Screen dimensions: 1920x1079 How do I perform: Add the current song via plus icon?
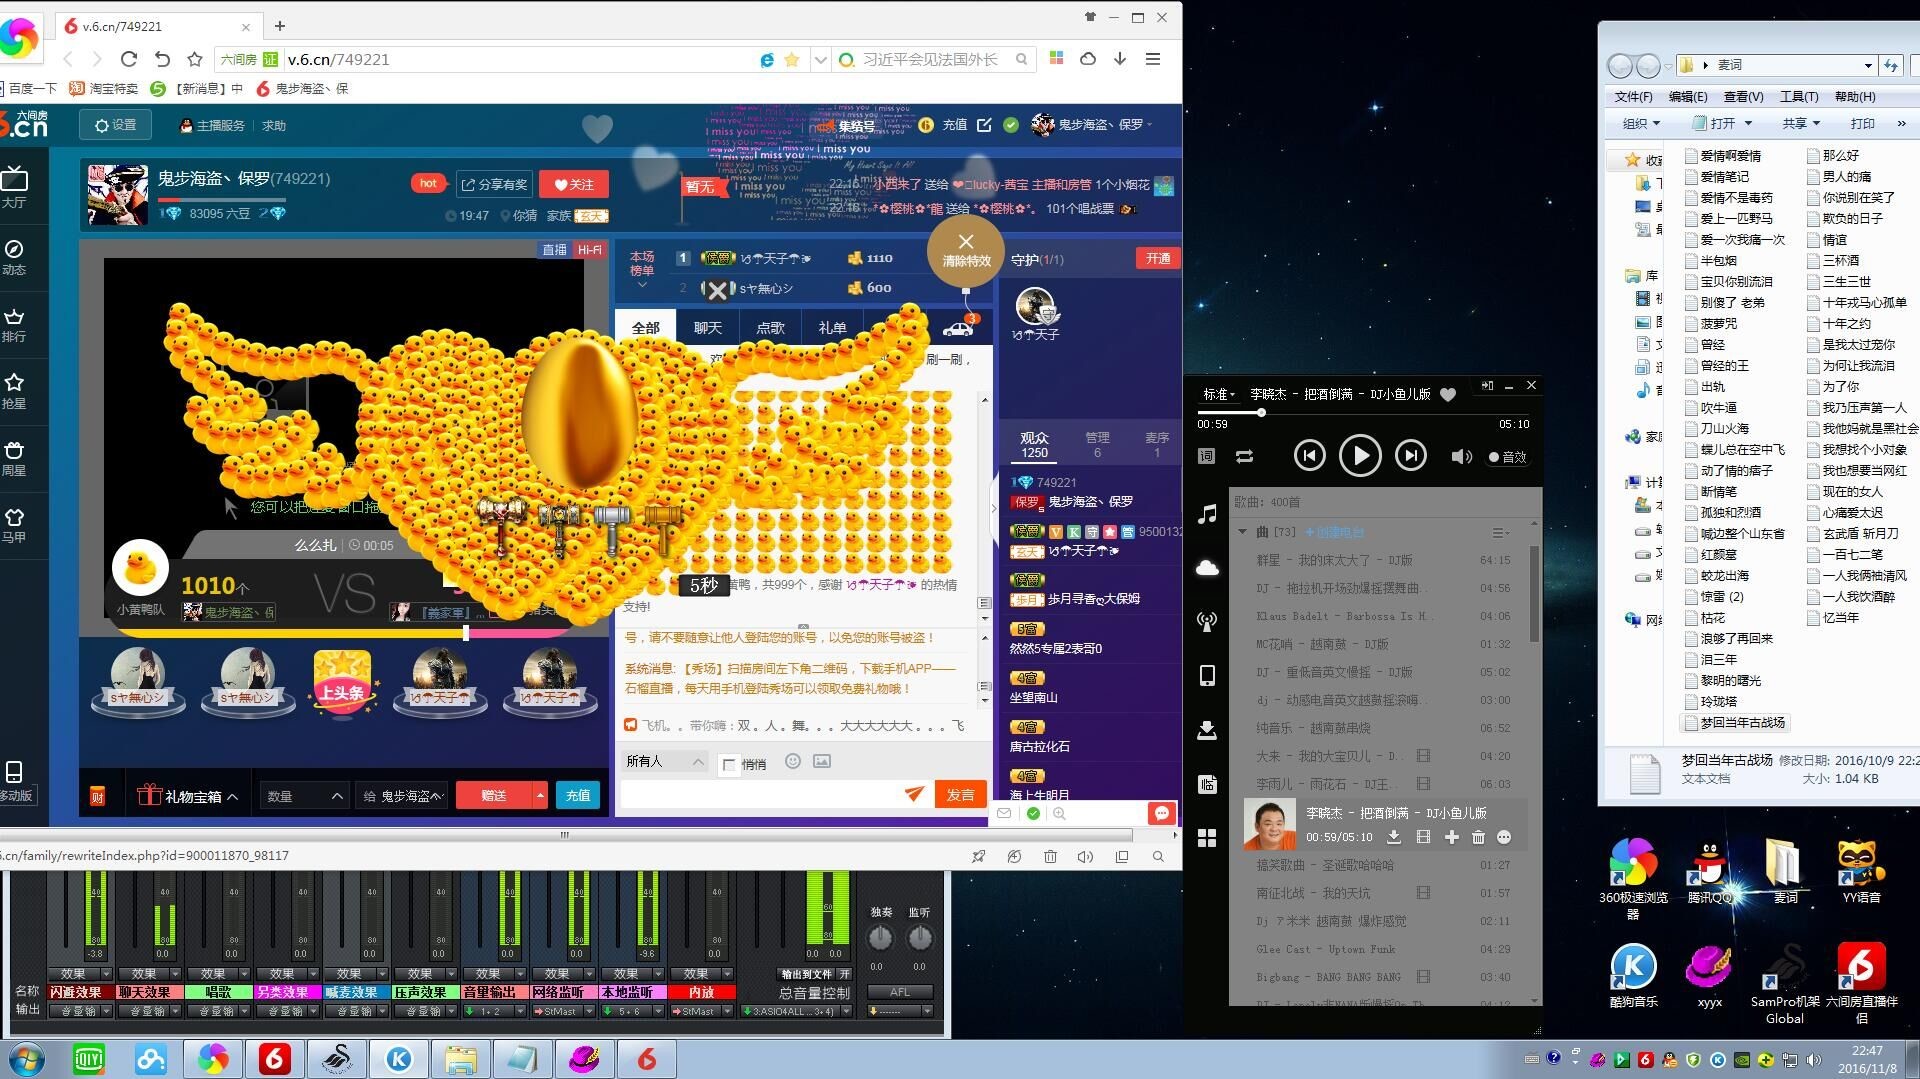tap(1451, 837)
